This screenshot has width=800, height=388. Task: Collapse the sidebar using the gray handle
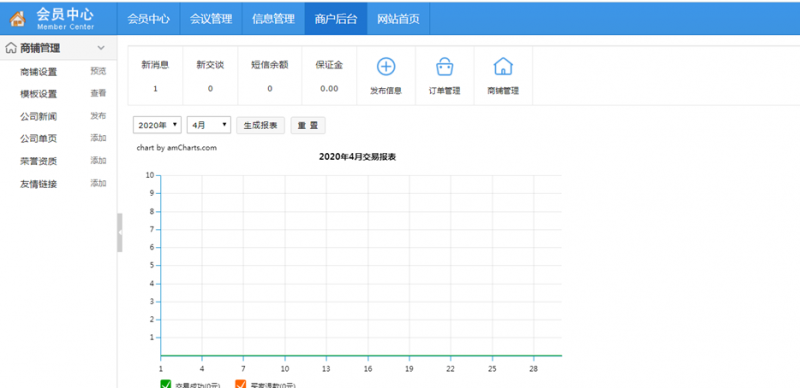tap(120, 233)
